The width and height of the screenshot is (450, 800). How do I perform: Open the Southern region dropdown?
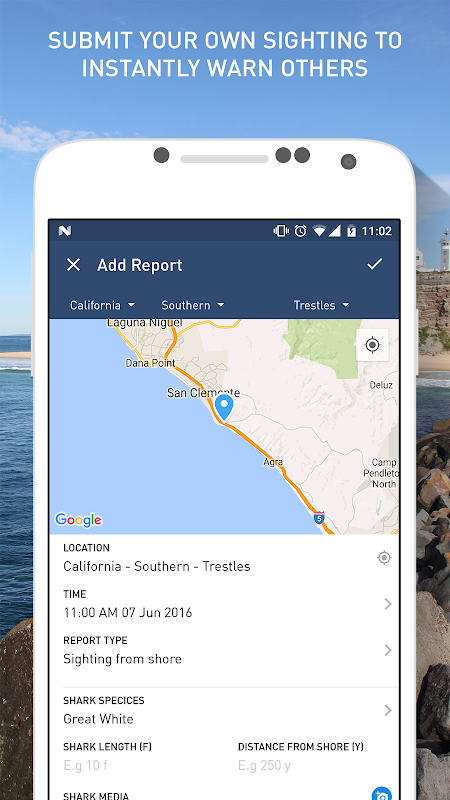pyautogui.click(x=192, y=305)
